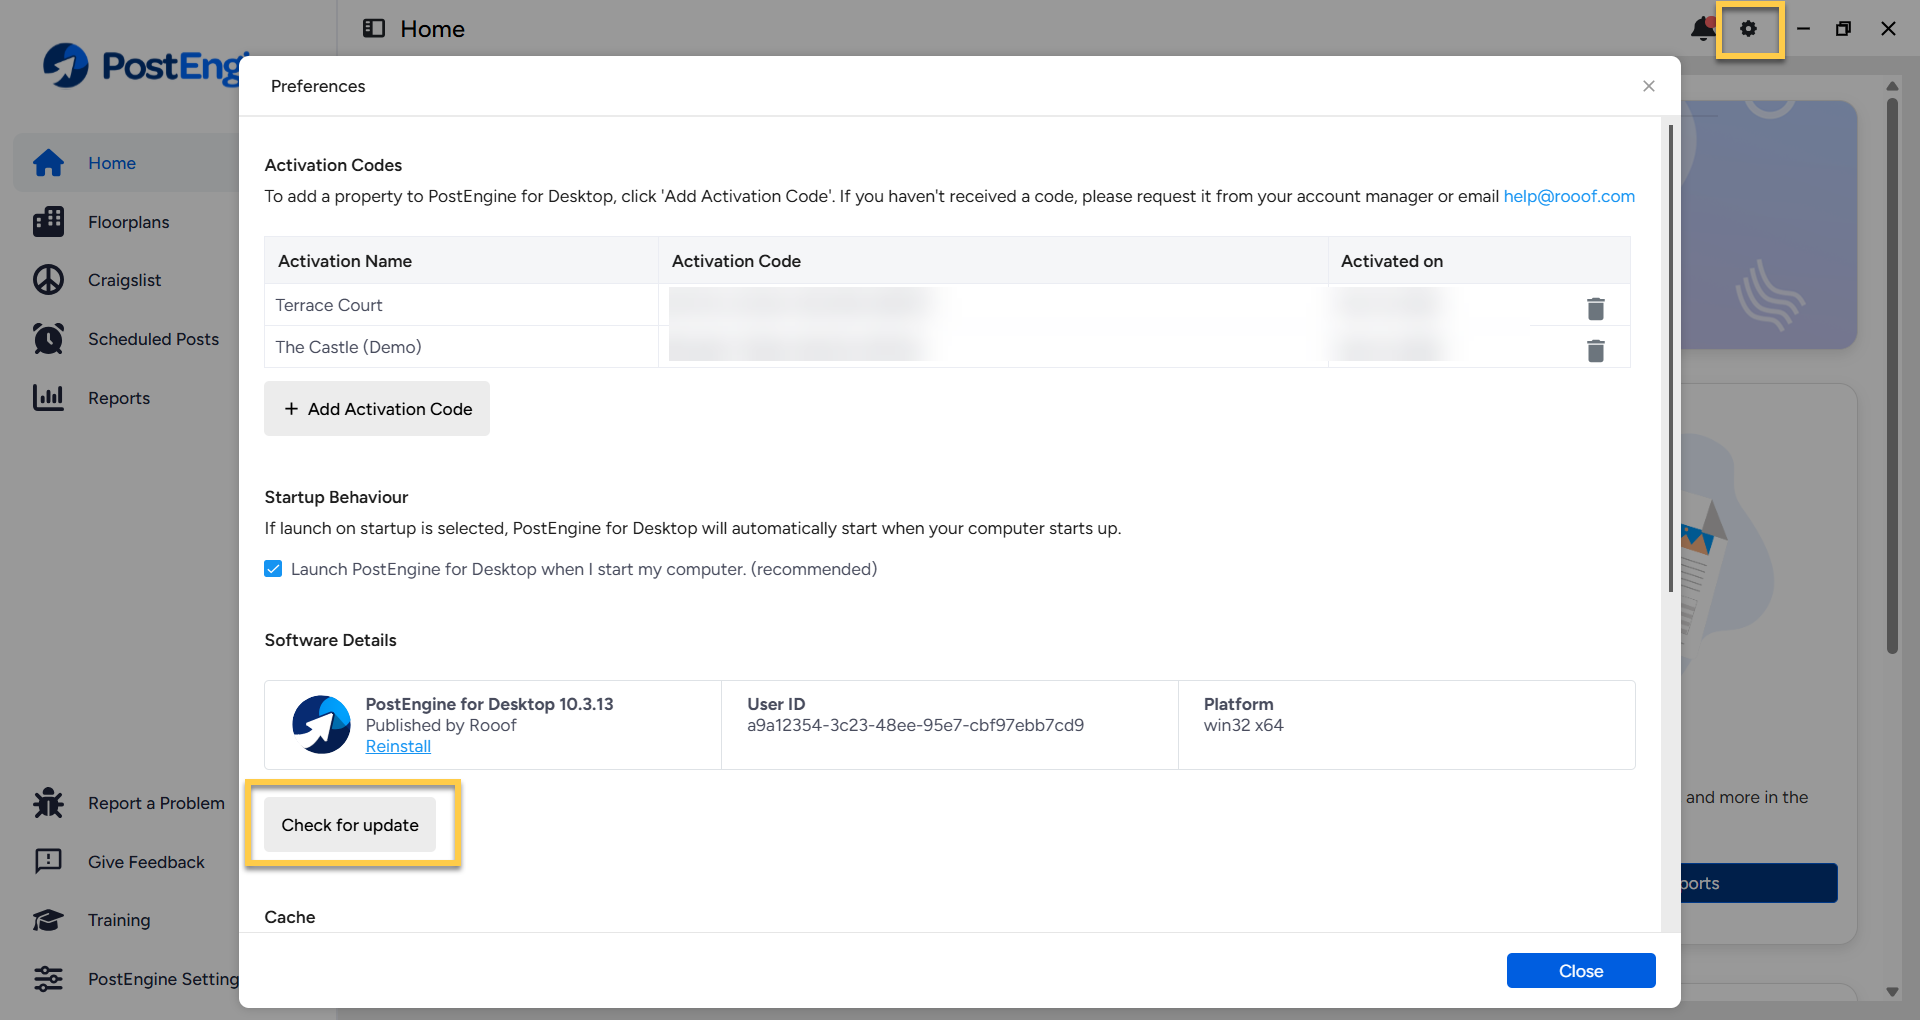Screen dimensions: 1920x1020
Task: Click Add Activation Code button
Action: [x=377, y=409]
